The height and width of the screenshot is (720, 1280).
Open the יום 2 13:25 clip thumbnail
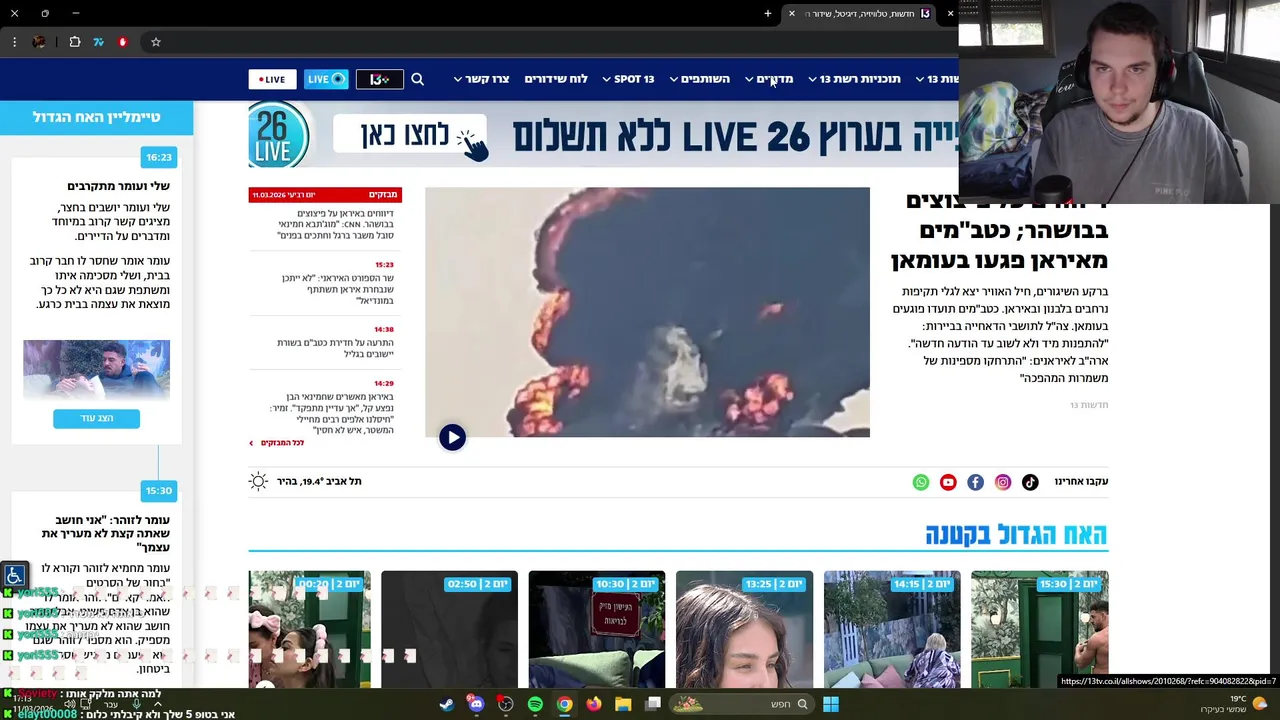744,629
